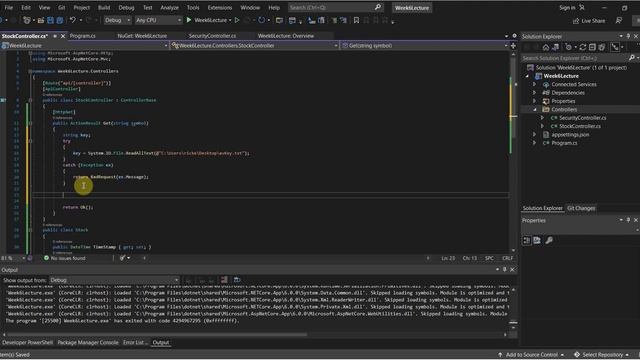Expand the Dependencies node
Viewport: 640px width, 360px height.
pyautogui.click(x=535, y=93)
